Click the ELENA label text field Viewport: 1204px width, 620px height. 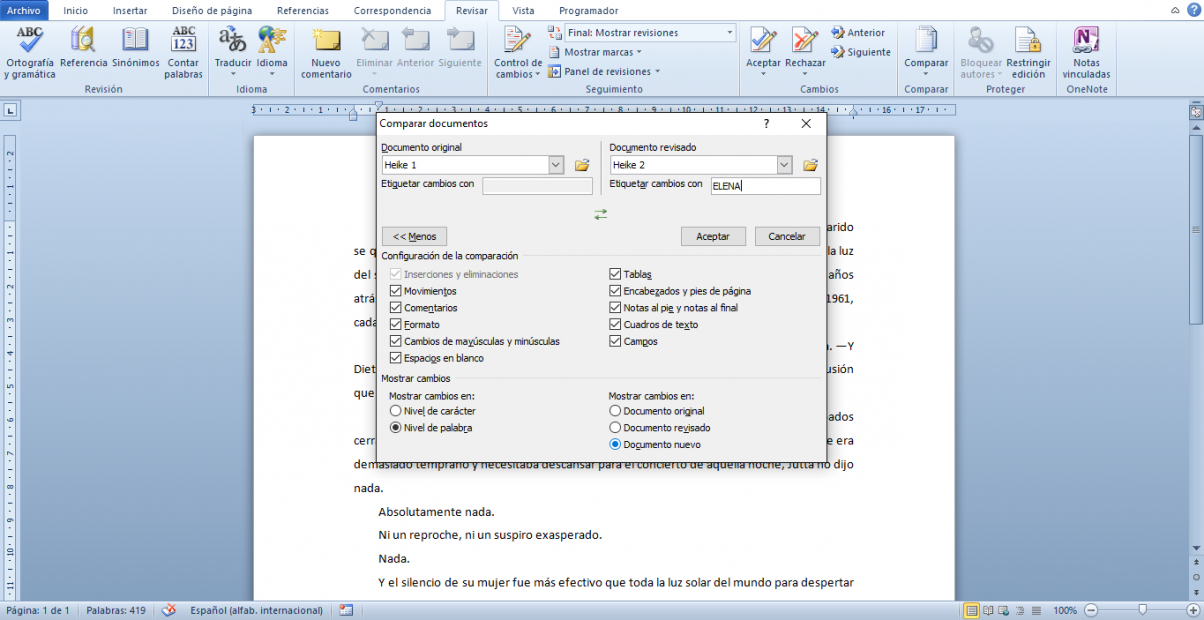point(765,186)
